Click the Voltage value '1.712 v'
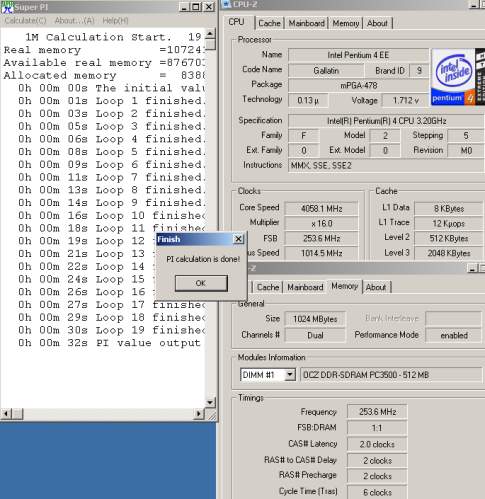The height and width of the screenshot is (499, 485). (x=405, y=100)
